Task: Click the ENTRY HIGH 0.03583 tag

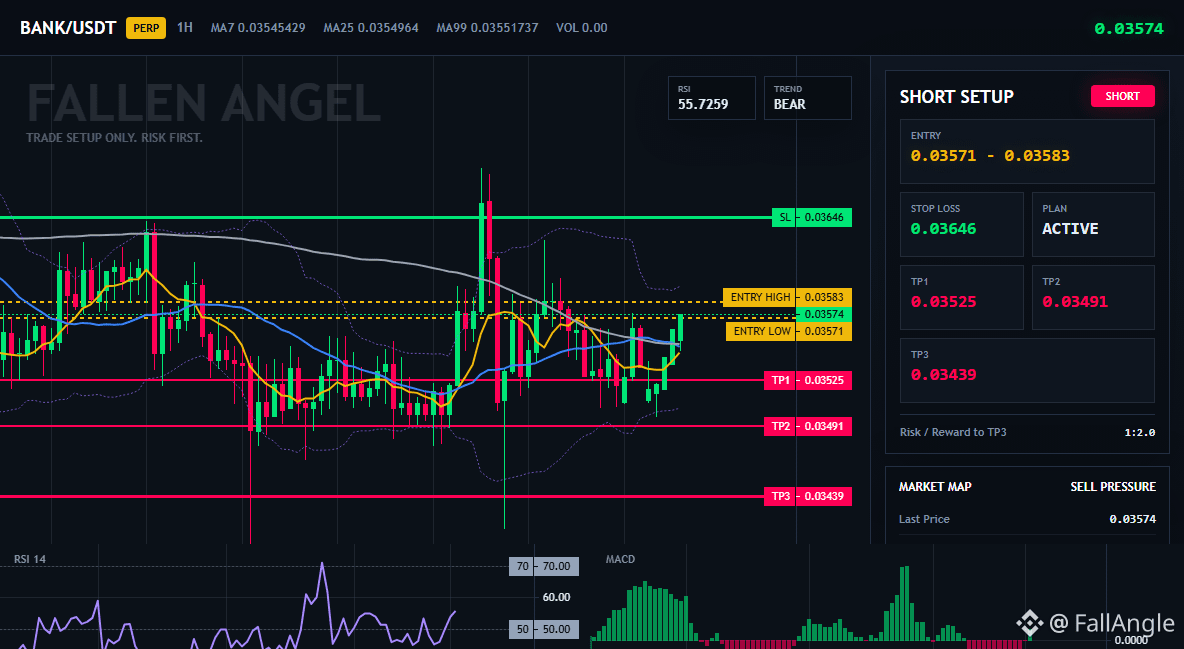Action: [x=787, y=297]
